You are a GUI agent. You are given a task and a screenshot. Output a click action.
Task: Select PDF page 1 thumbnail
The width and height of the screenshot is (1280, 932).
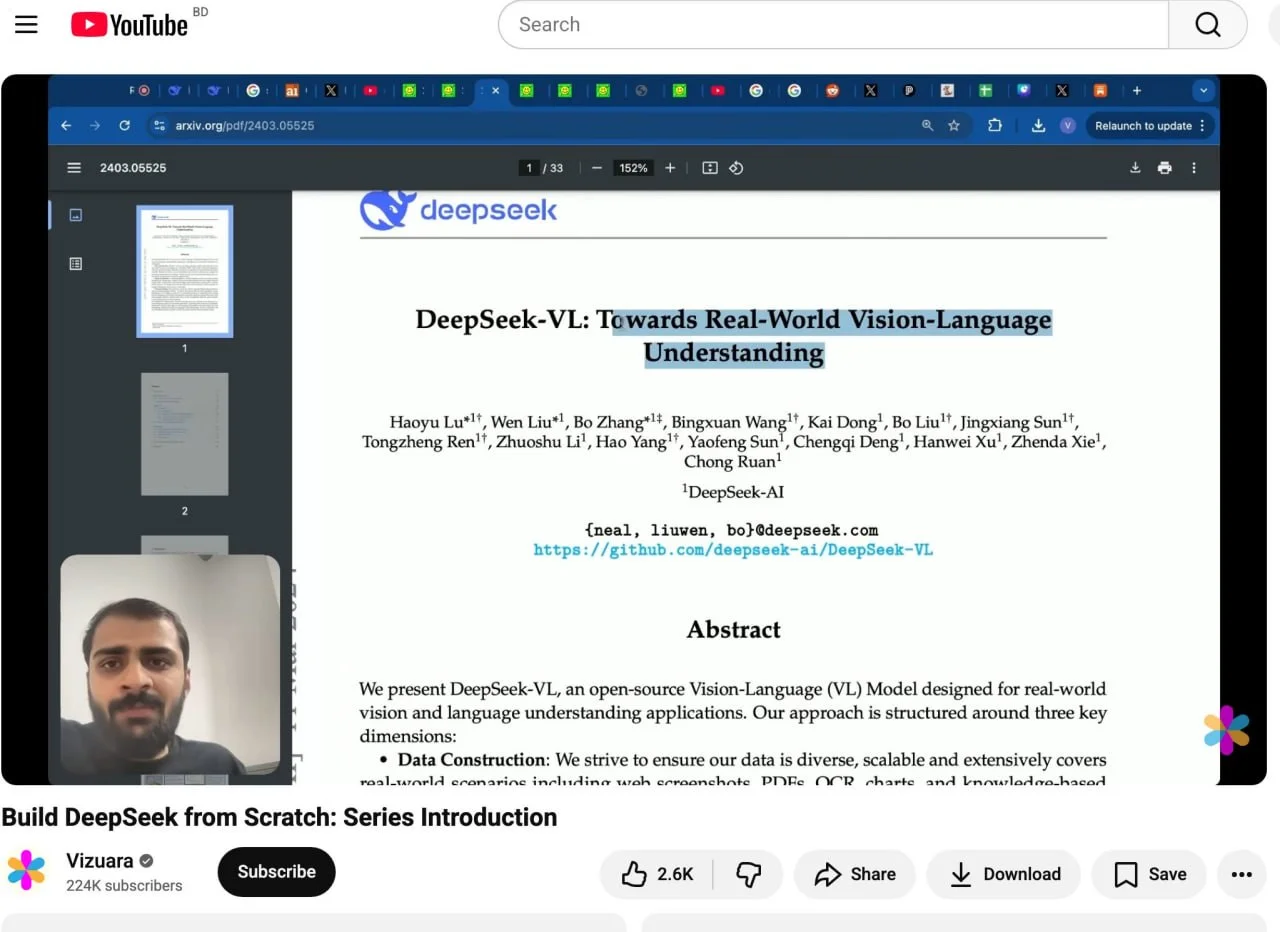(184, 271)
